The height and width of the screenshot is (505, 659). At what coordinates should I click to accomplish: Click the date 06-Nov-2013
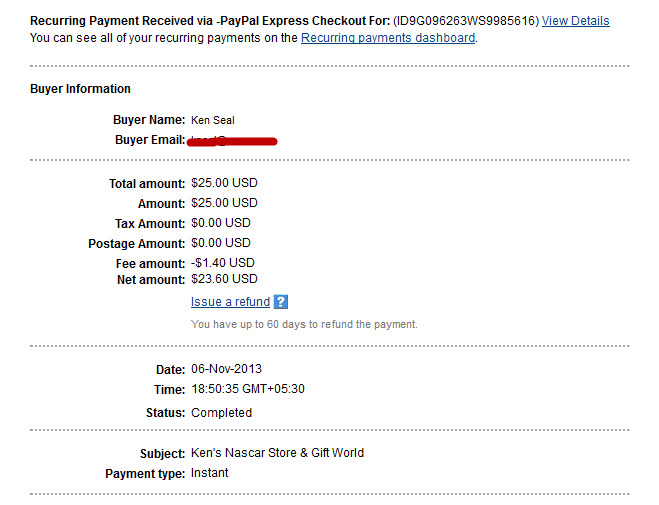[226, 369]
